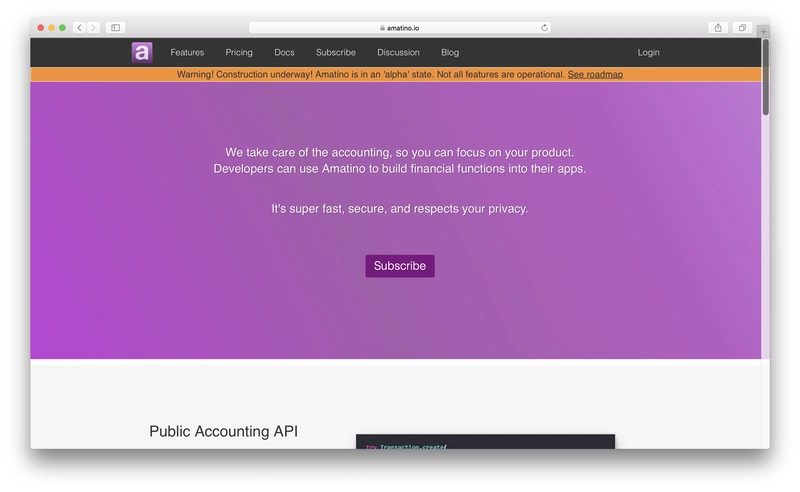800x492 pixels.
Task: Click the amatino.io address field
Action: pyautogui.click(x=399, y=28)
